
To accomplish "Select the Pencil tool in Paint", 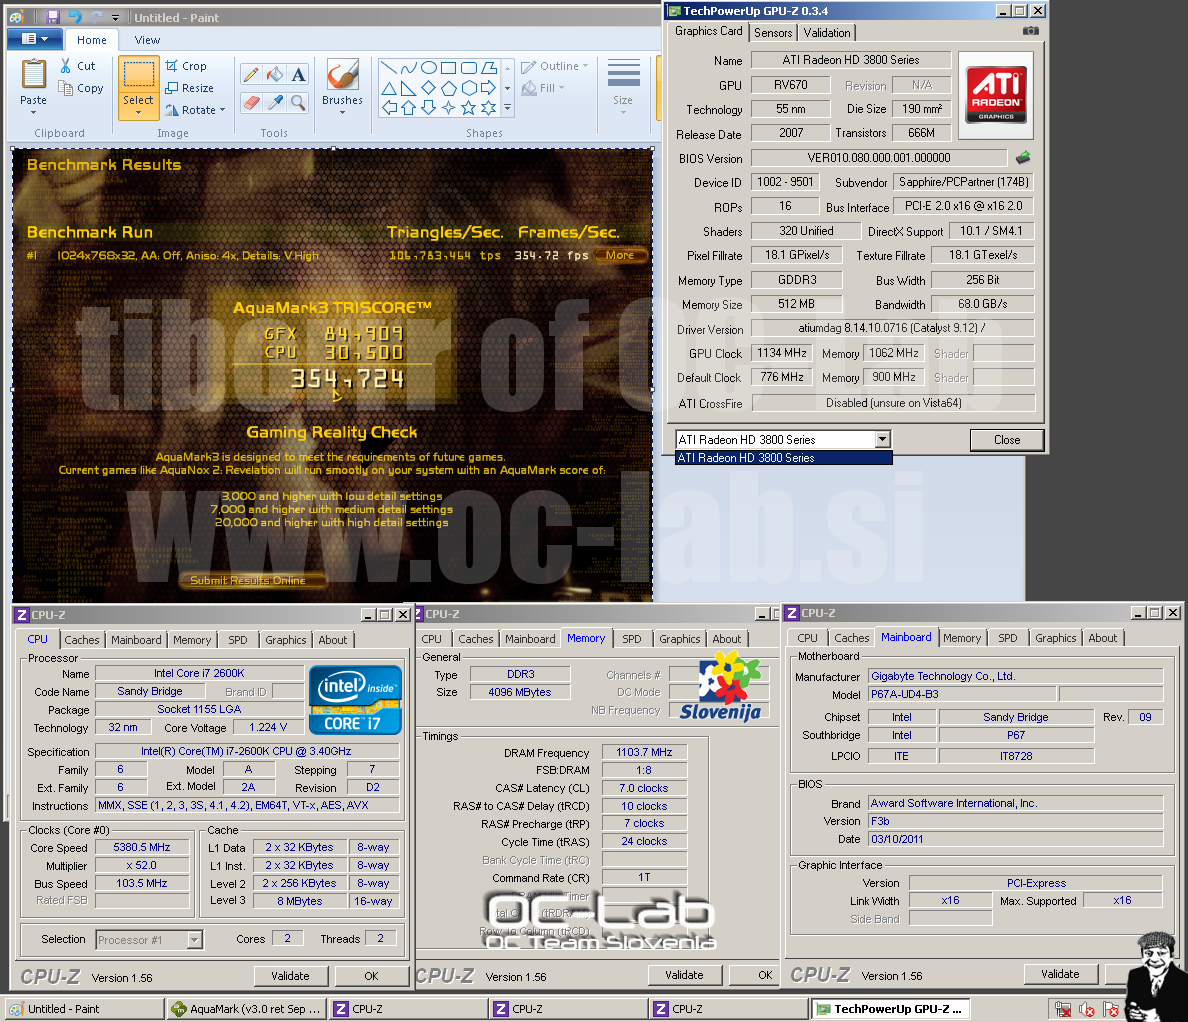I will click(252, 74).
